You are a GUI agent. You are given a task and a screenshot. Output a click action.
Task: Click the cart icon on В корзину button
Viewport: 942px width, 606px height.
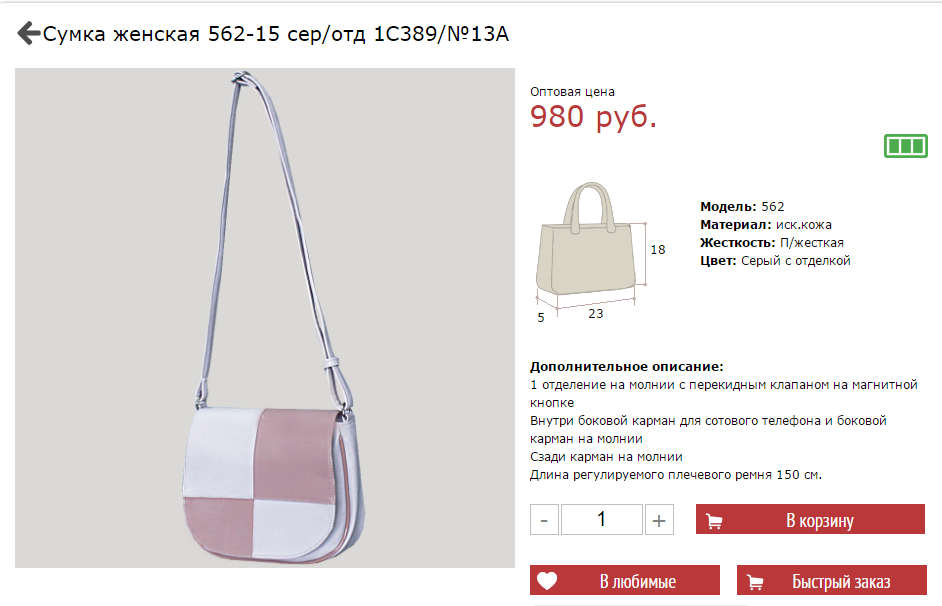[714, 521]
